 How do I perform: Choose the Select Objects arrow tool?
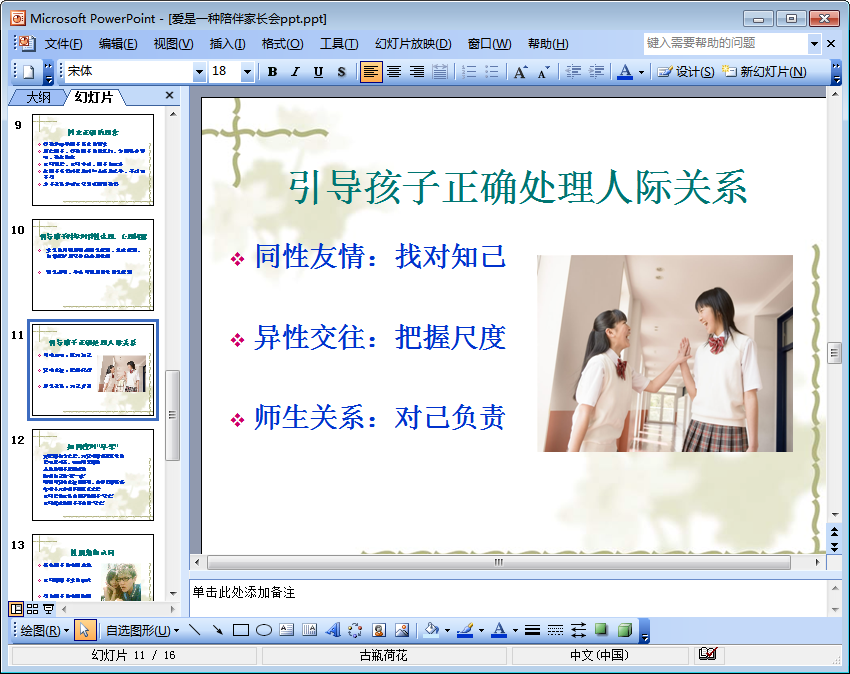coord(85,630)
